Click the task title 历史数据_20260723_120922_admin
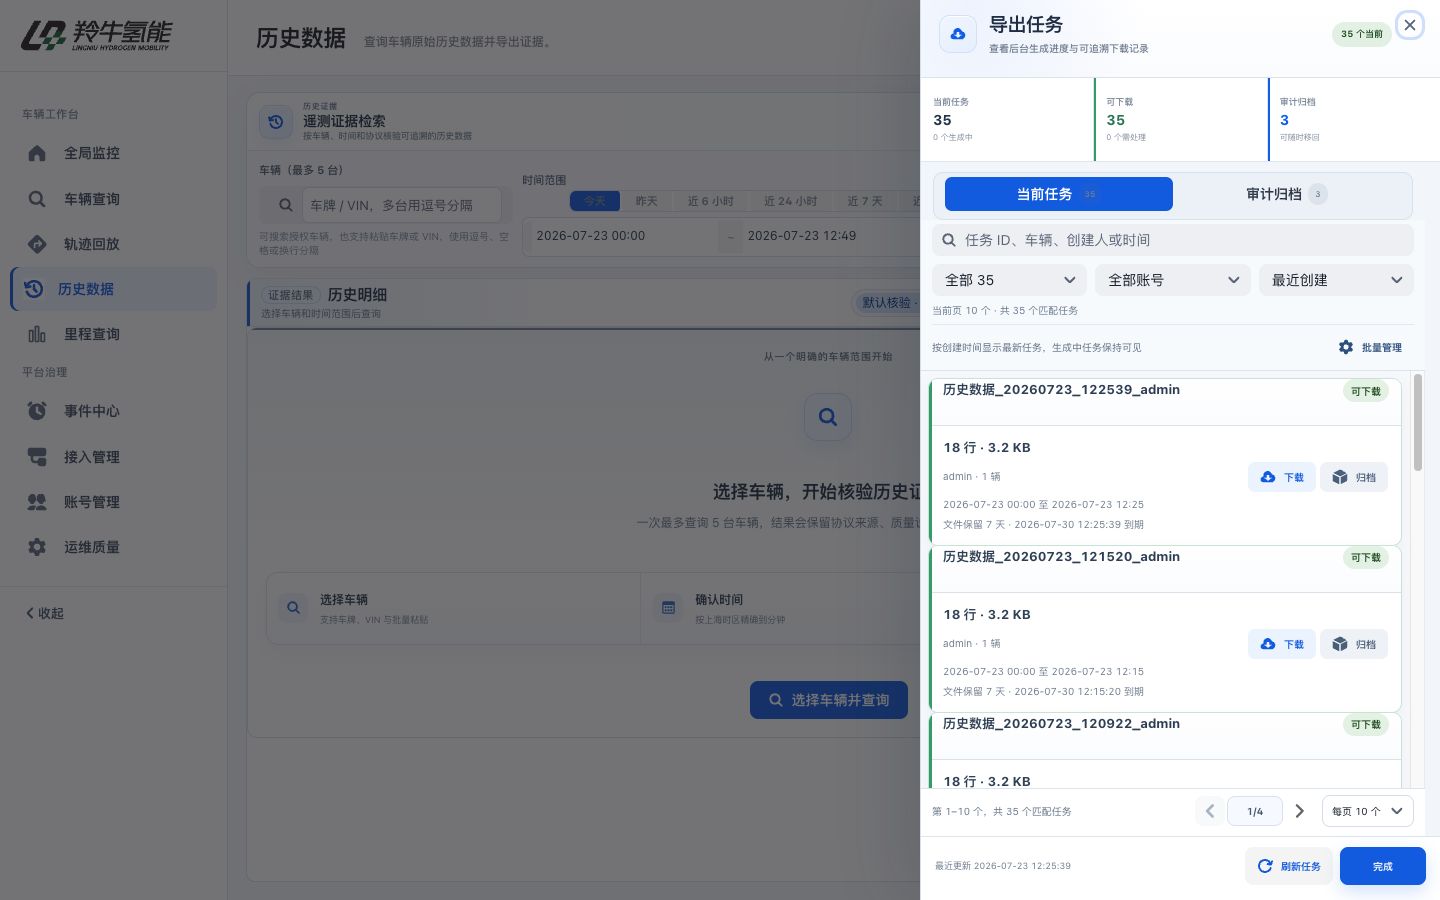This screenshot has height=900, width=1440. pos(1061,723)
